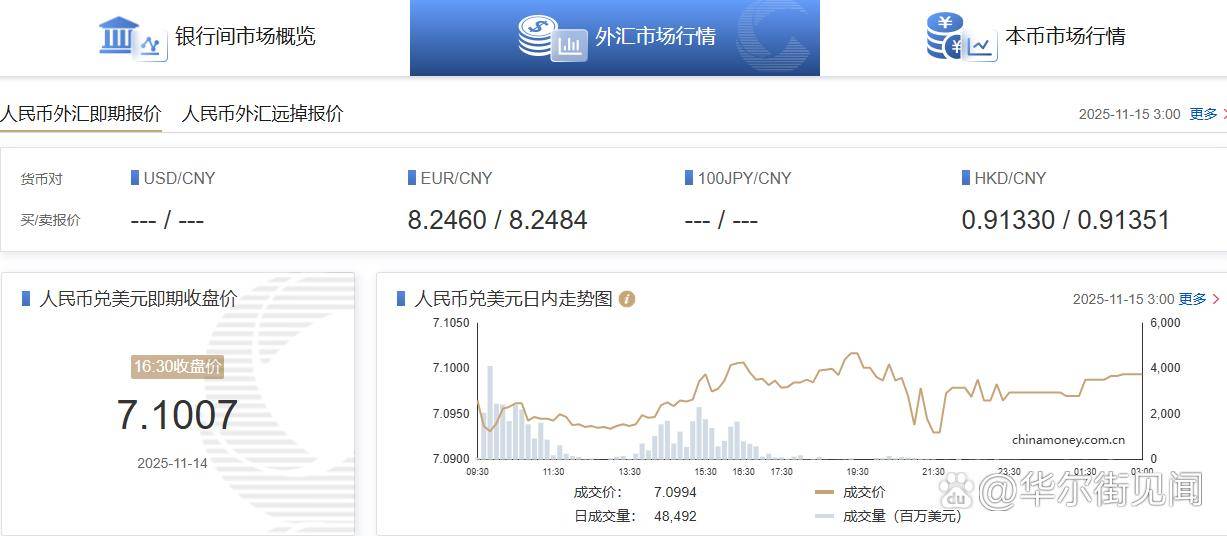Click the info icon beside 人民币兑美元日内走势图

coord(627,299)
